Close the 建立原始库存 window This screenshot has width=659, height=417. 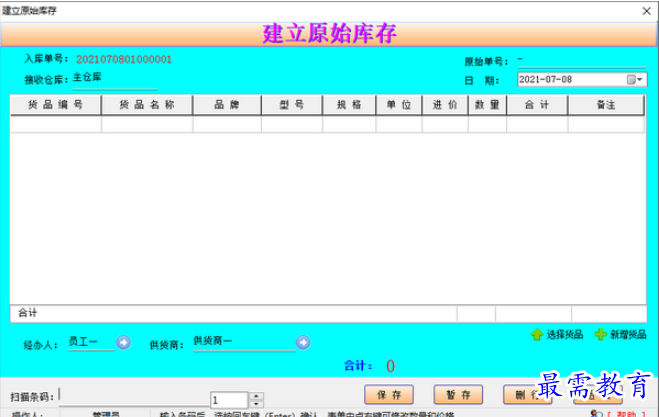click(646, 11)
